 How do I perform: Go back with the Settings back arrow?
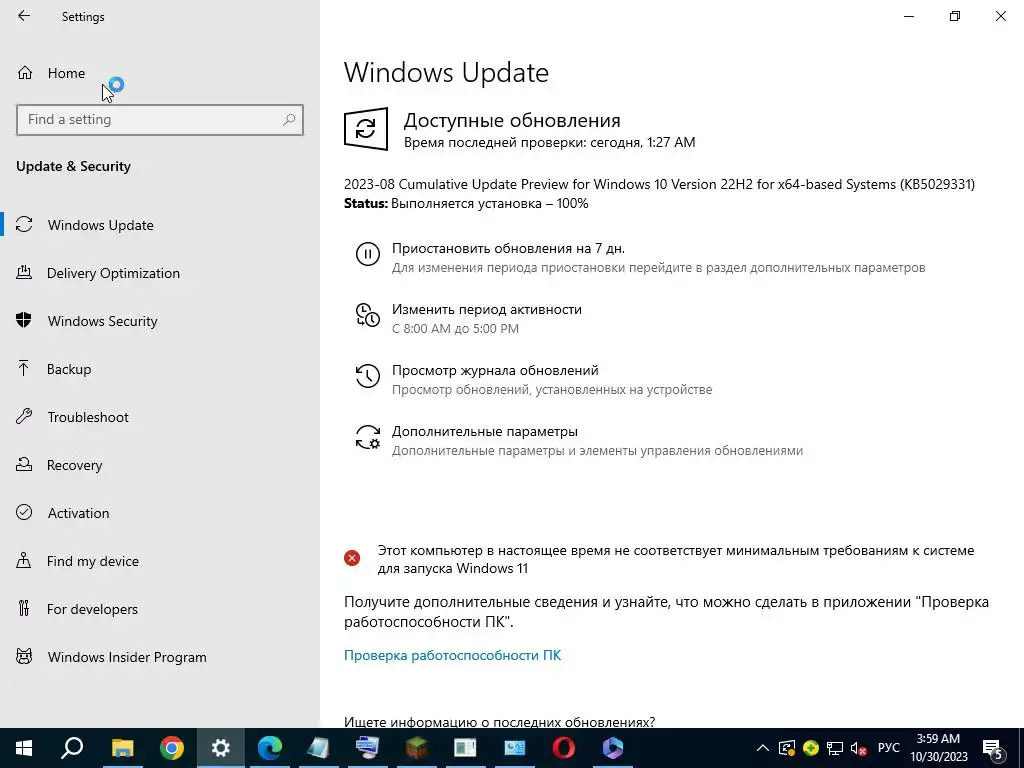[x=24, y=16]
